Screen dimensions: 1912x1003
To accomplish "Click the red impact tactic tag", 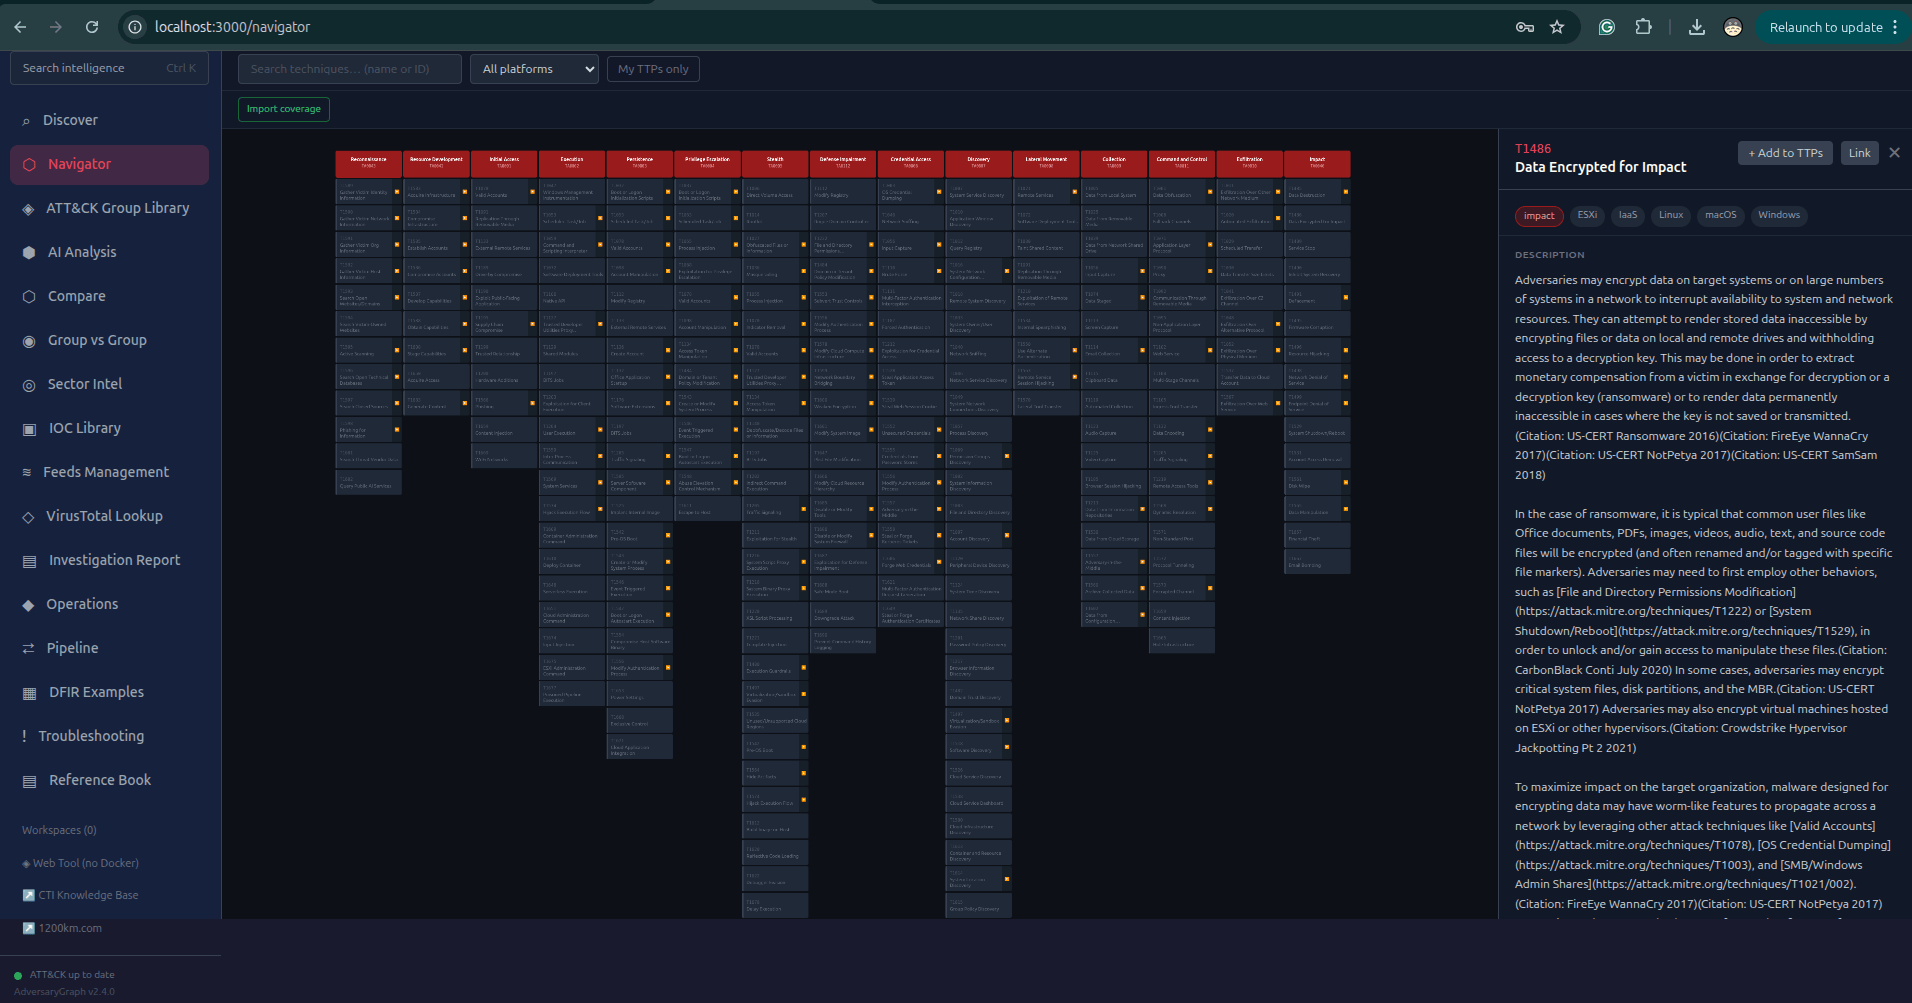I will pos(1539,216).
